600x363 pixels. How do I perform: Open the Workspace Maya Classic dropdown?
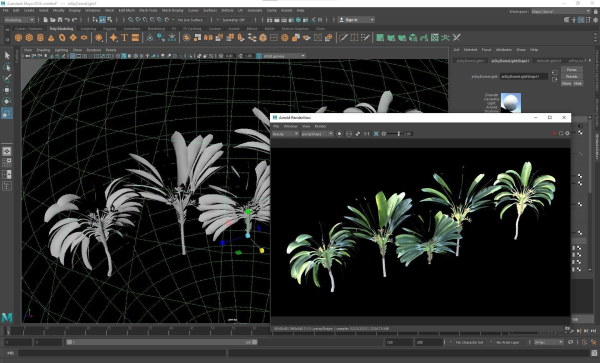click(x=561, y=11)
